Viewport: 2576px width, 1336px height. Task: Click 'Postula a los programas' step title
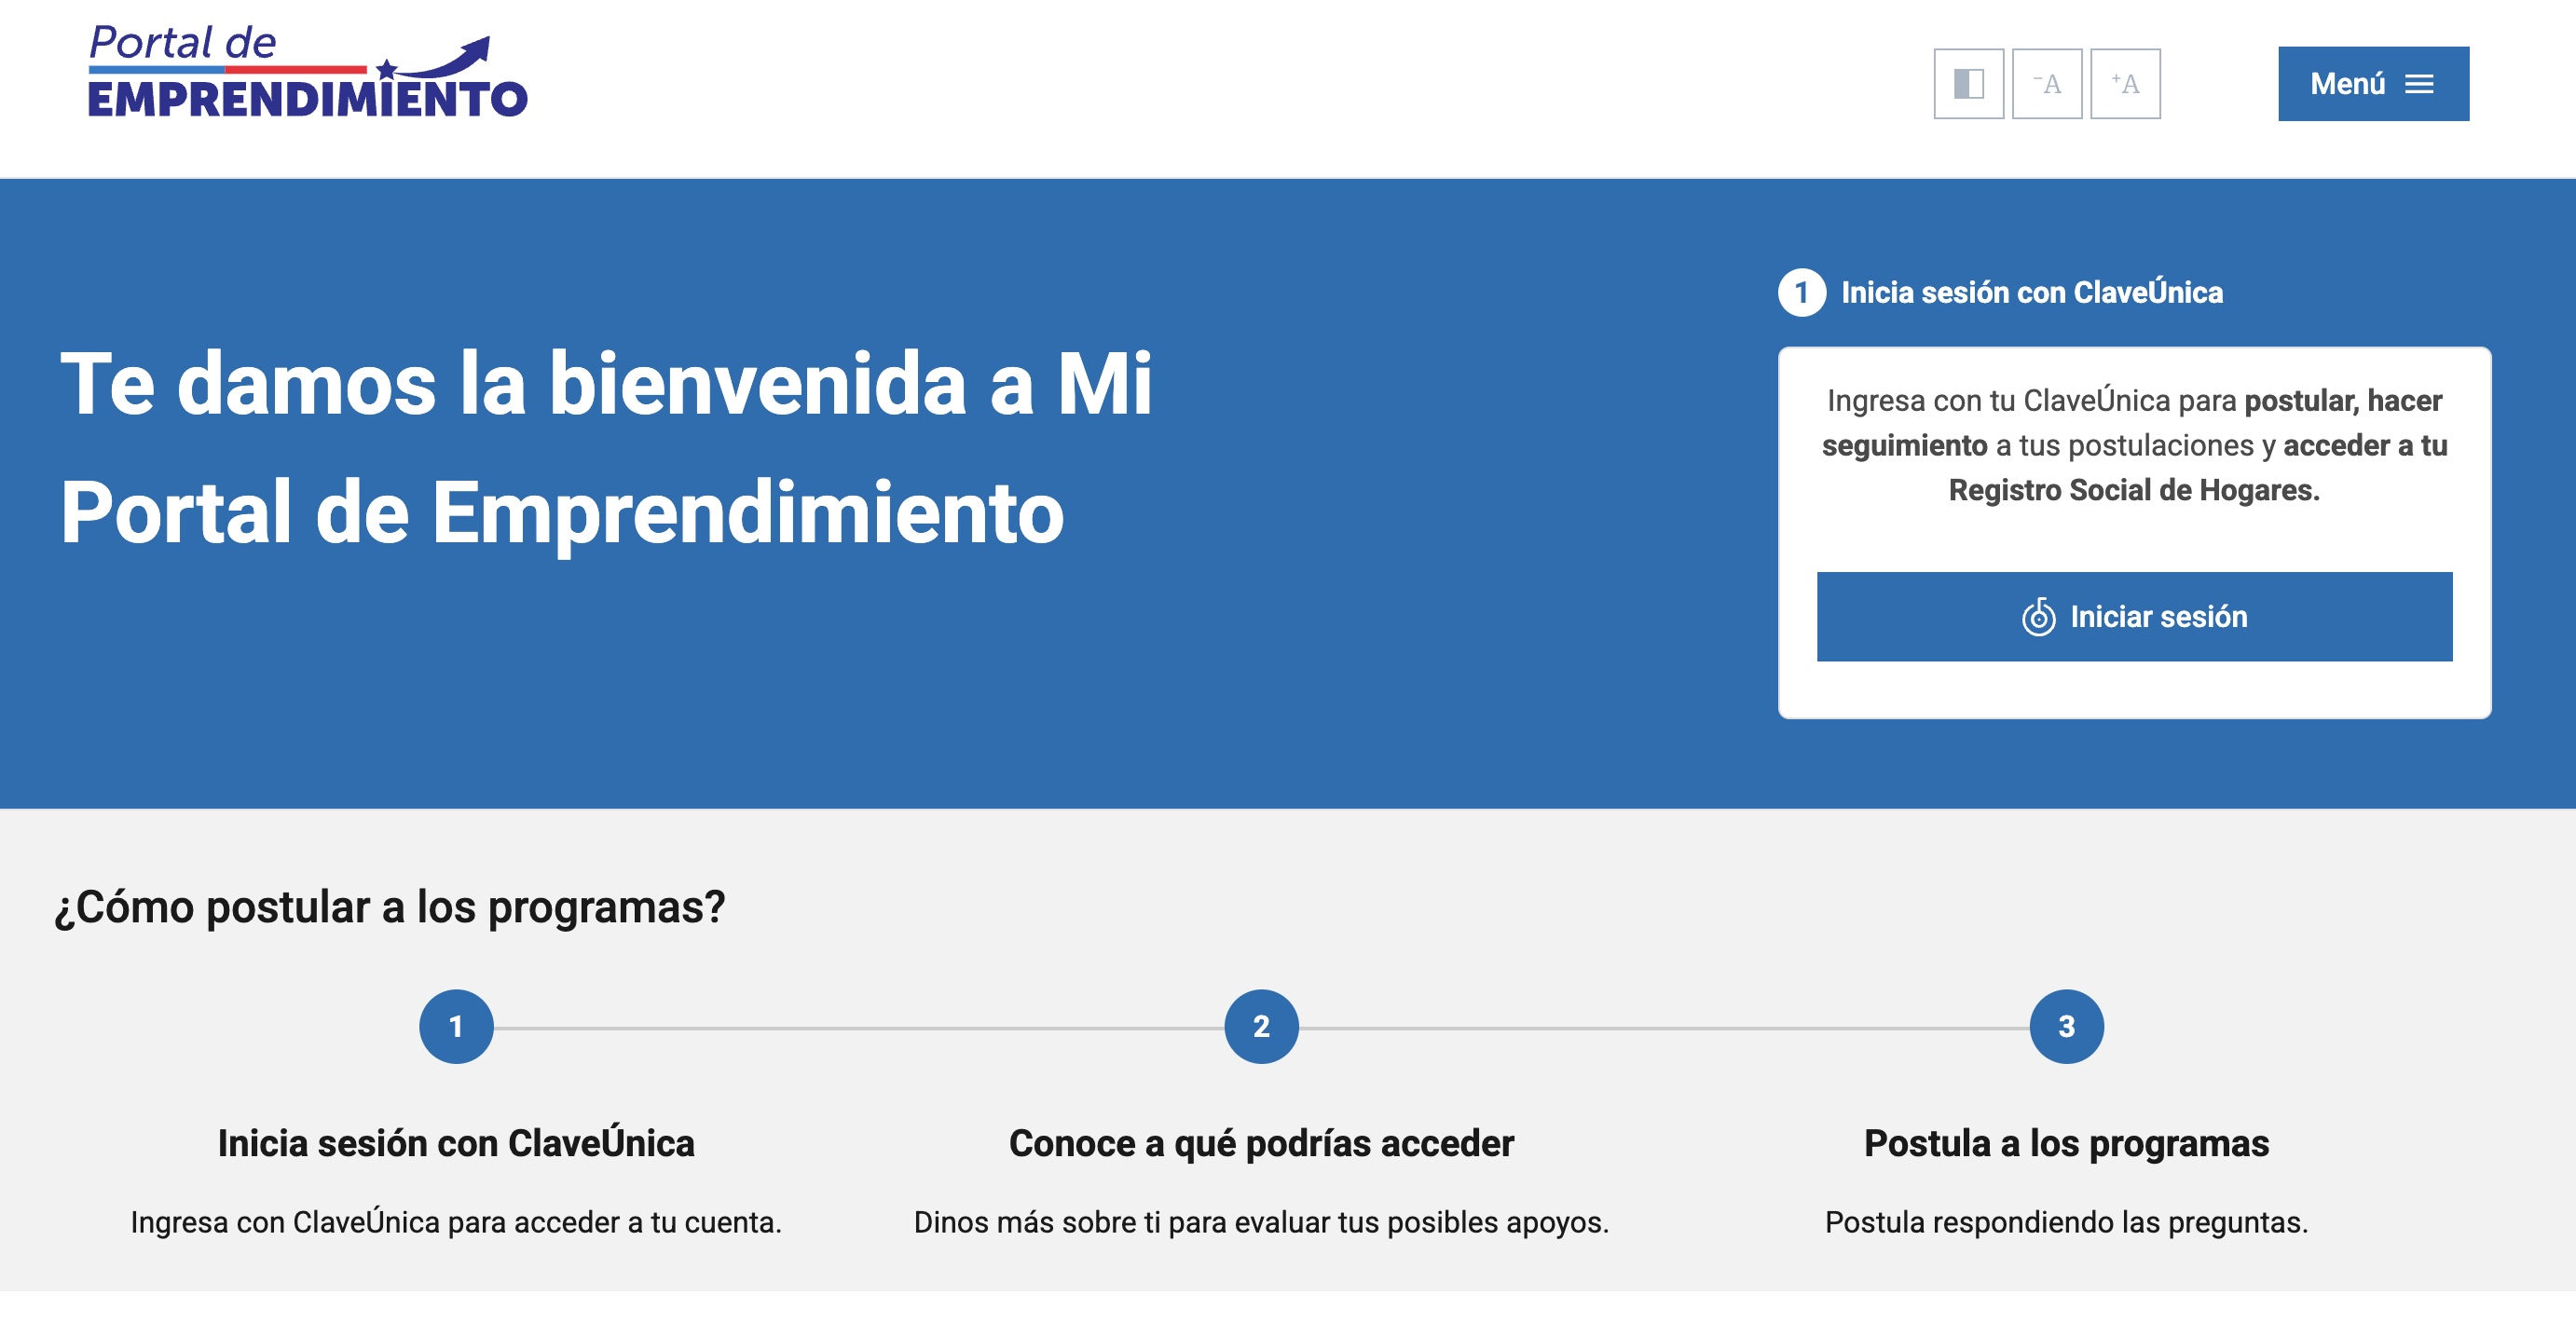[2066, 1143]
